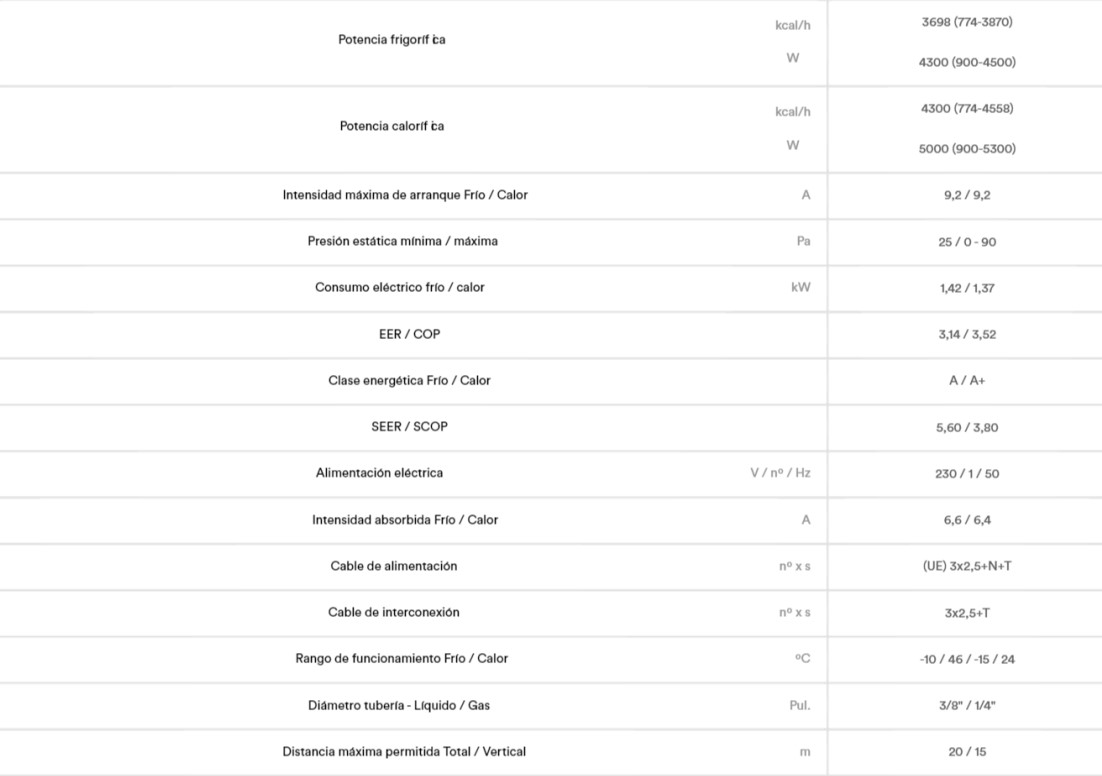Click "Consumo eléctrico frío / calor" label
Screen dimensions: 1102x776
click(x=399, y=287)
